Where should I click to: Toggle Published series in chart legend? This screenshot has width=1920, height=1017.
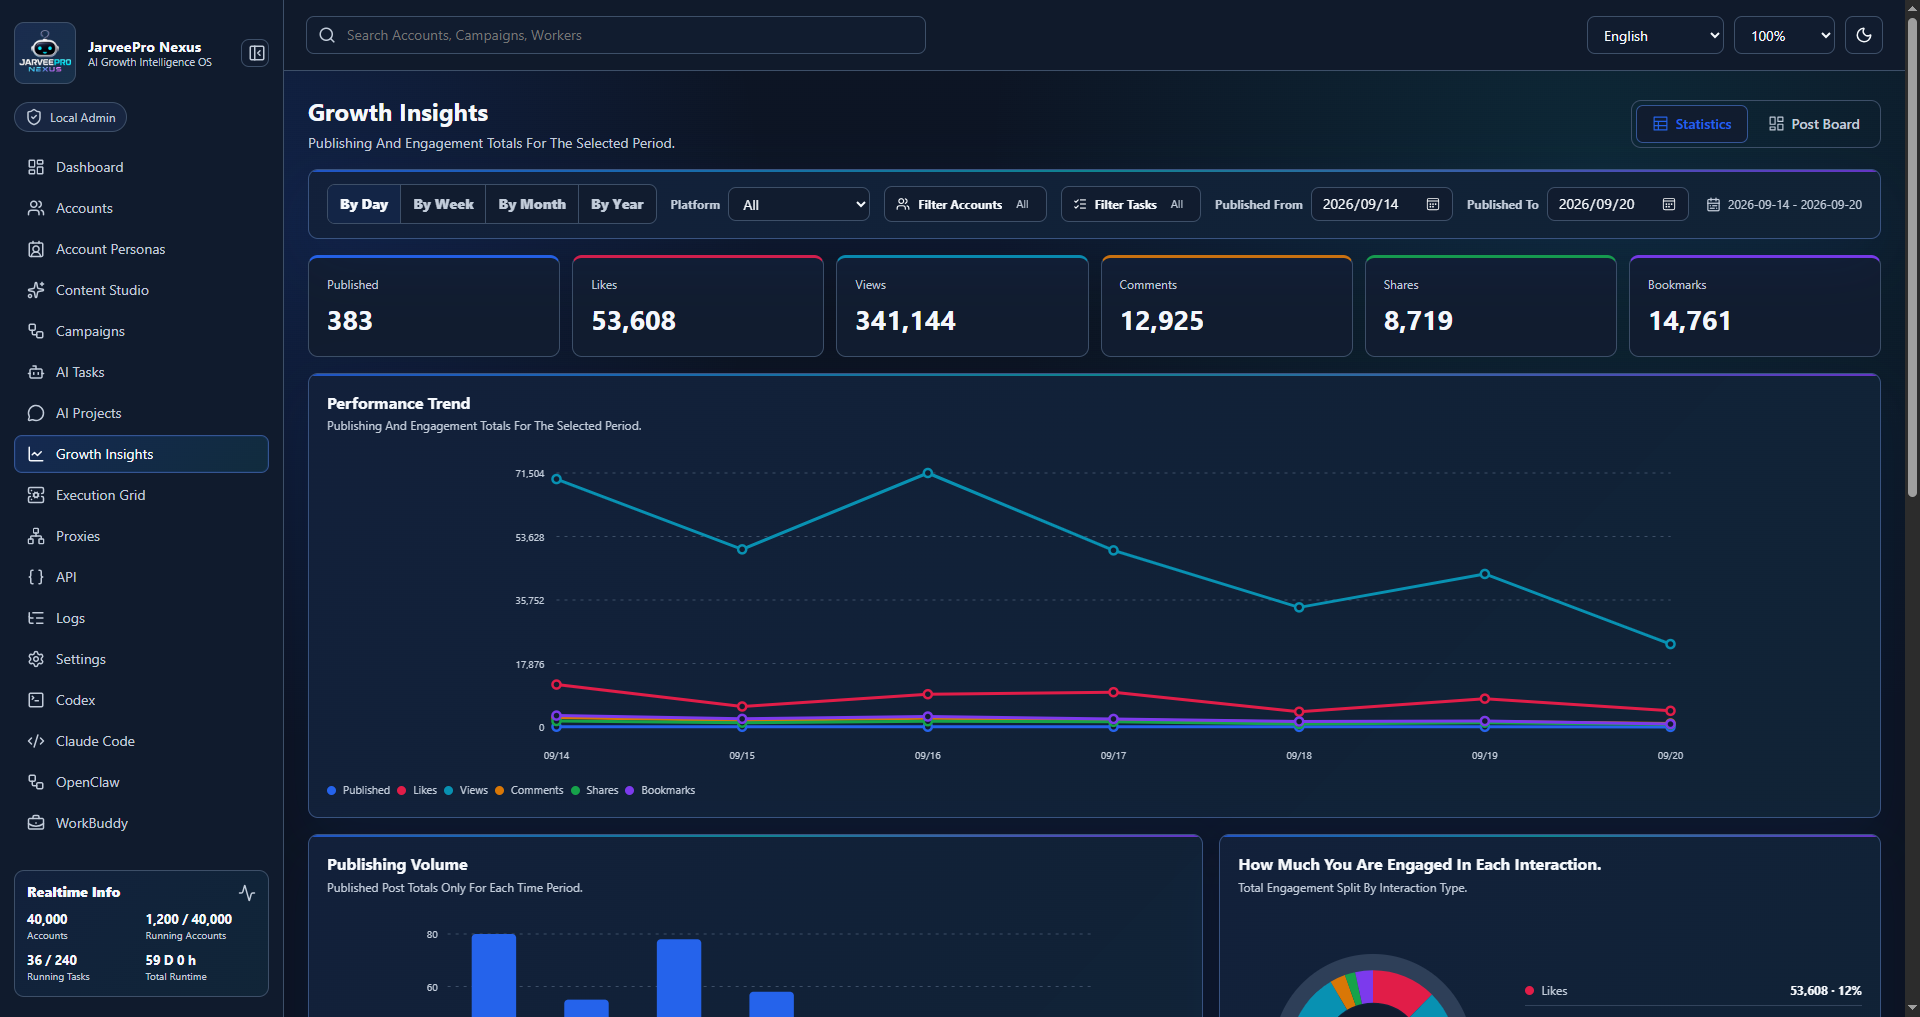(358, 790)
